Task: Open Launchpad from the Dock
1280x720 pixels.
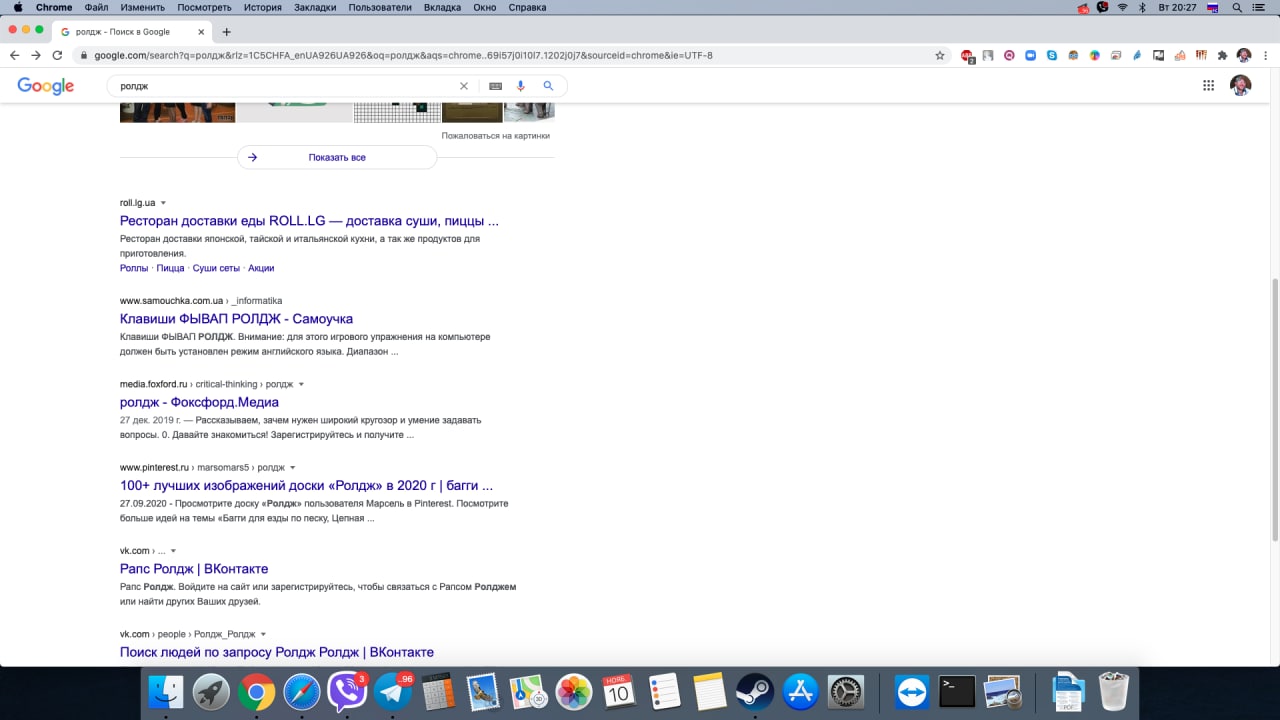Action: click(x=211, y=692)
